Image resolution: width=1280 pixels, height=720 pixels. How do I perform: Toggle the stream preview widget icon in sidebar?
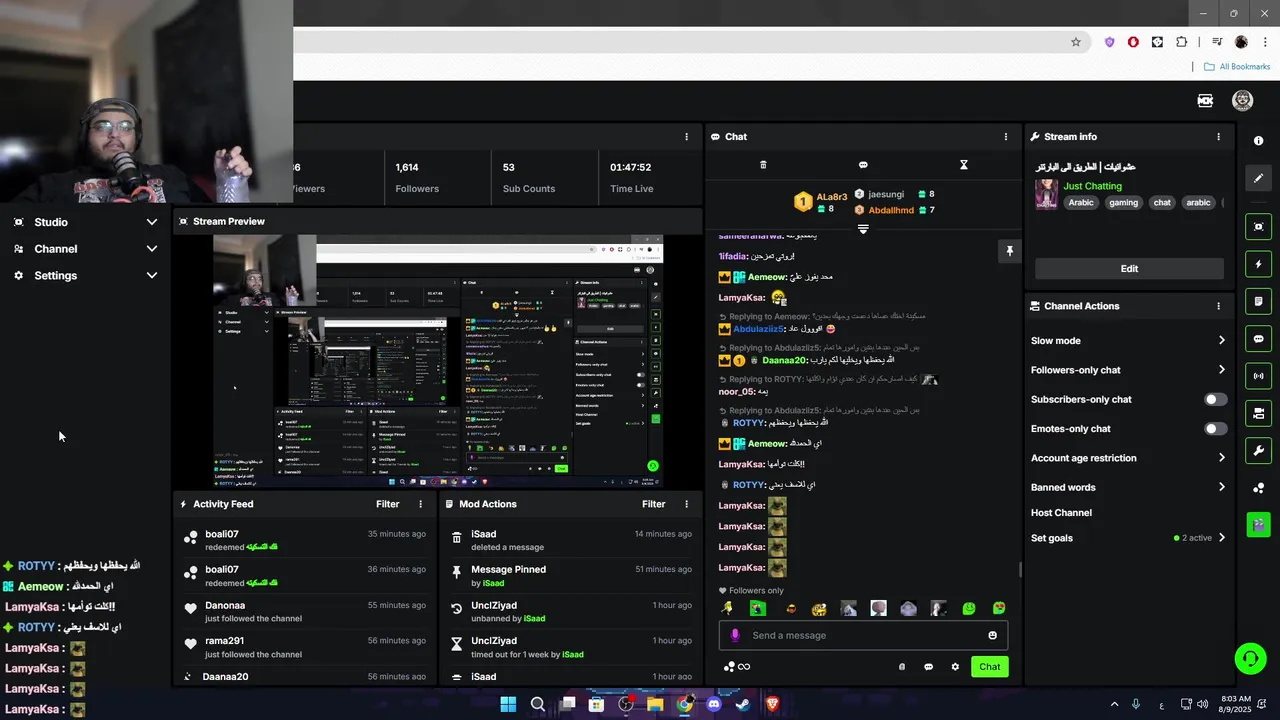(1259, 227)
